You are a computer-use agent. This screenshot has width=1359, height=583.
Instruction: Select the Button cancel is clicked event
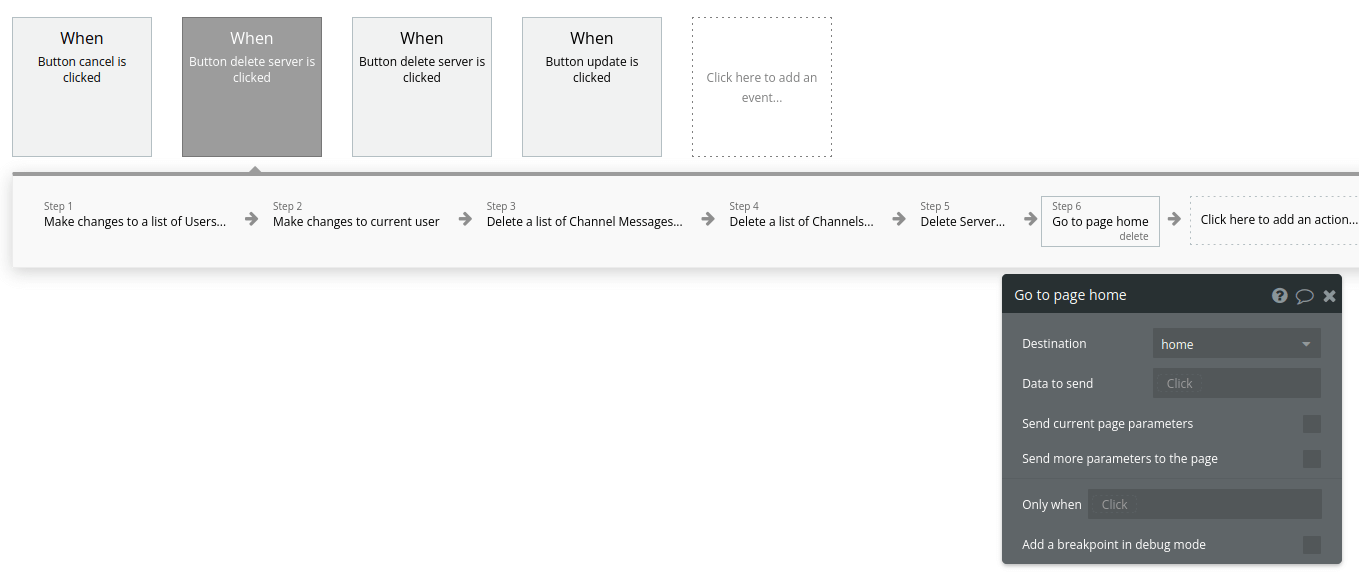pyautogui.click(x=82, y=87)
